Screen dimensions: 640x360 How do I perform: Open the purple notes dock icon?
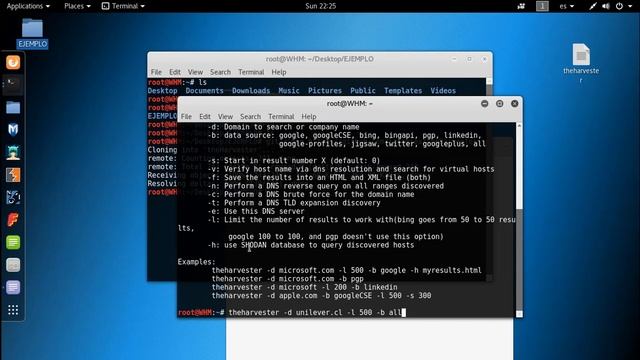point(13,287)
